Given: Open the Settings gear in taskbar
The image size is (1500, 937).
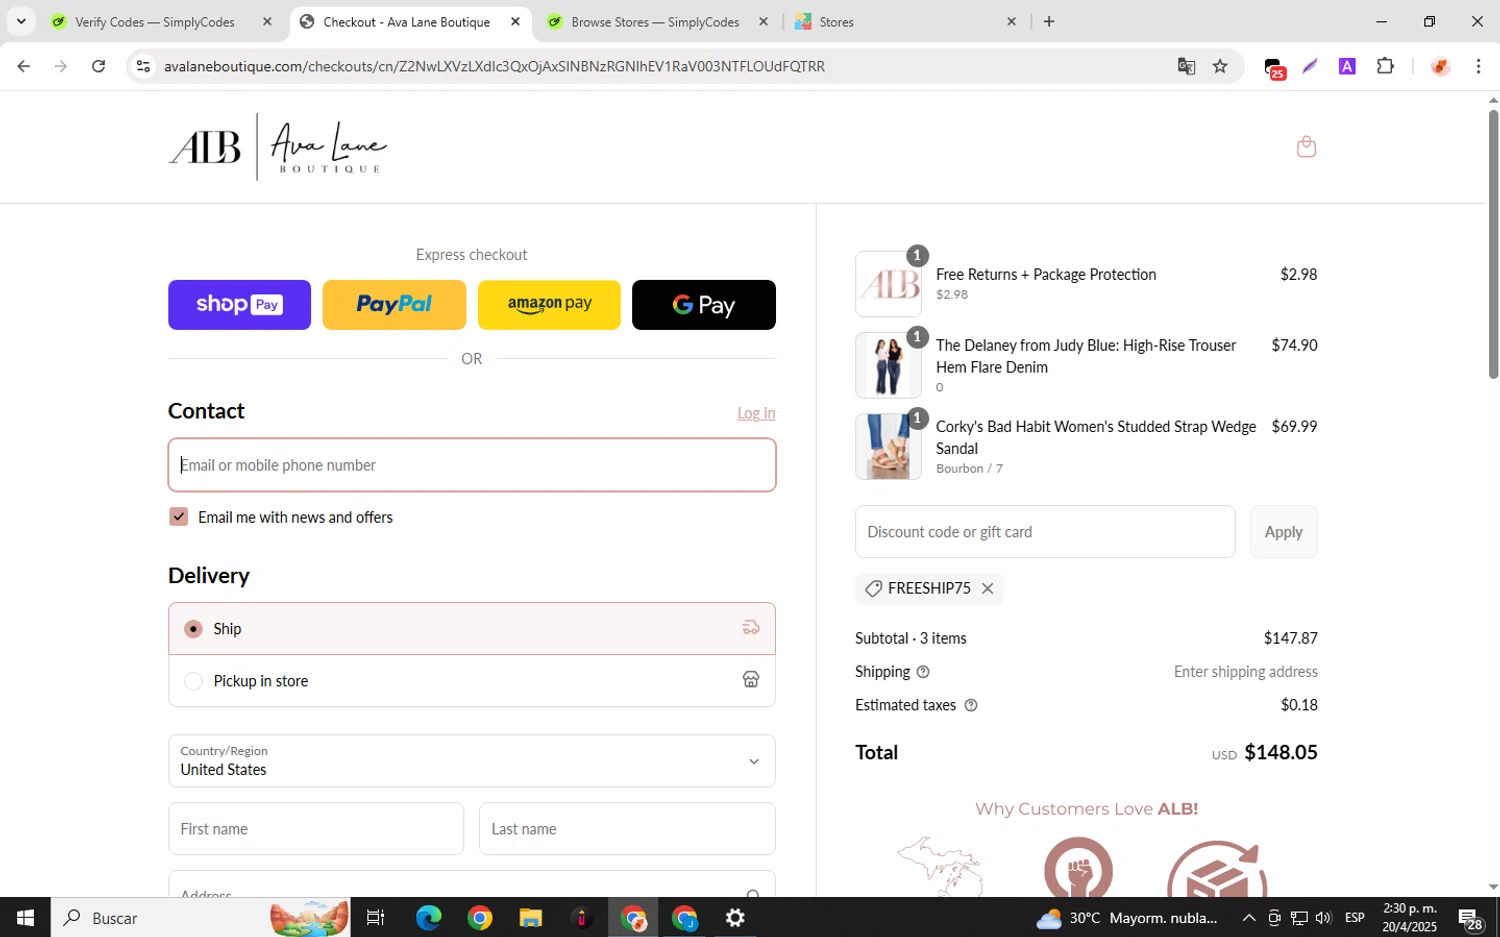Looking at the screenshot, I should pyautogui.click(x=735, y=918).
